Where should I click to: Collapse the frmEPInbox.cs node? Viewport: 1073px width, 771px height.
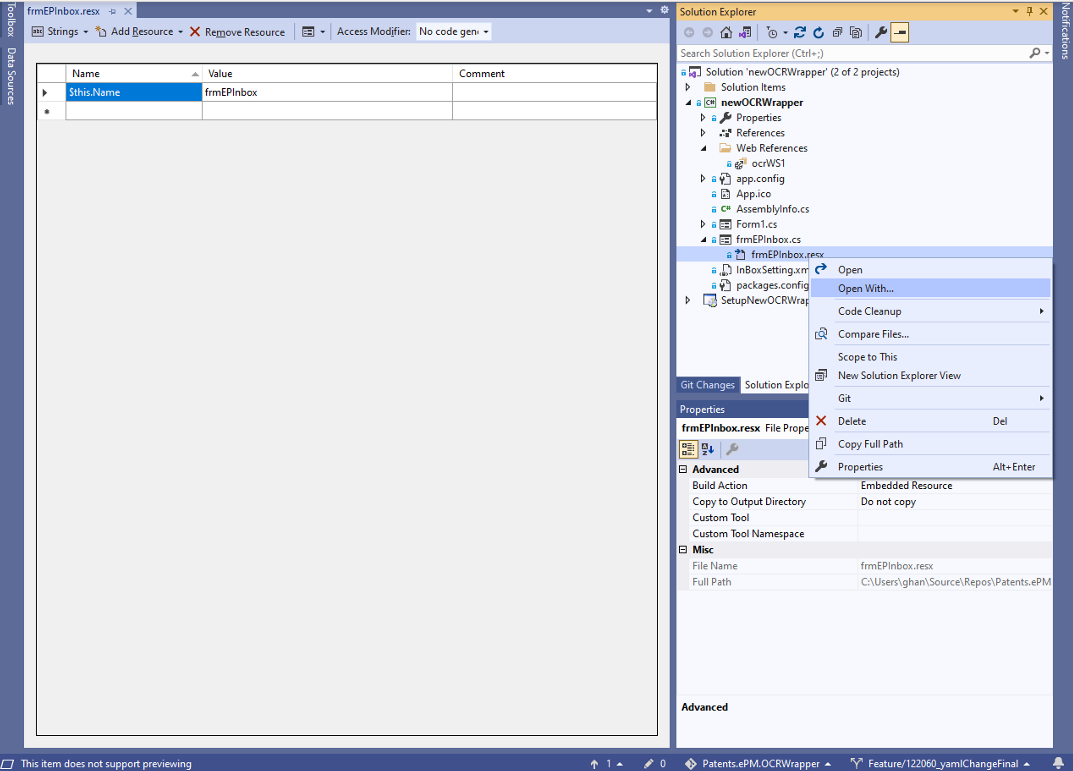point(703,239)
